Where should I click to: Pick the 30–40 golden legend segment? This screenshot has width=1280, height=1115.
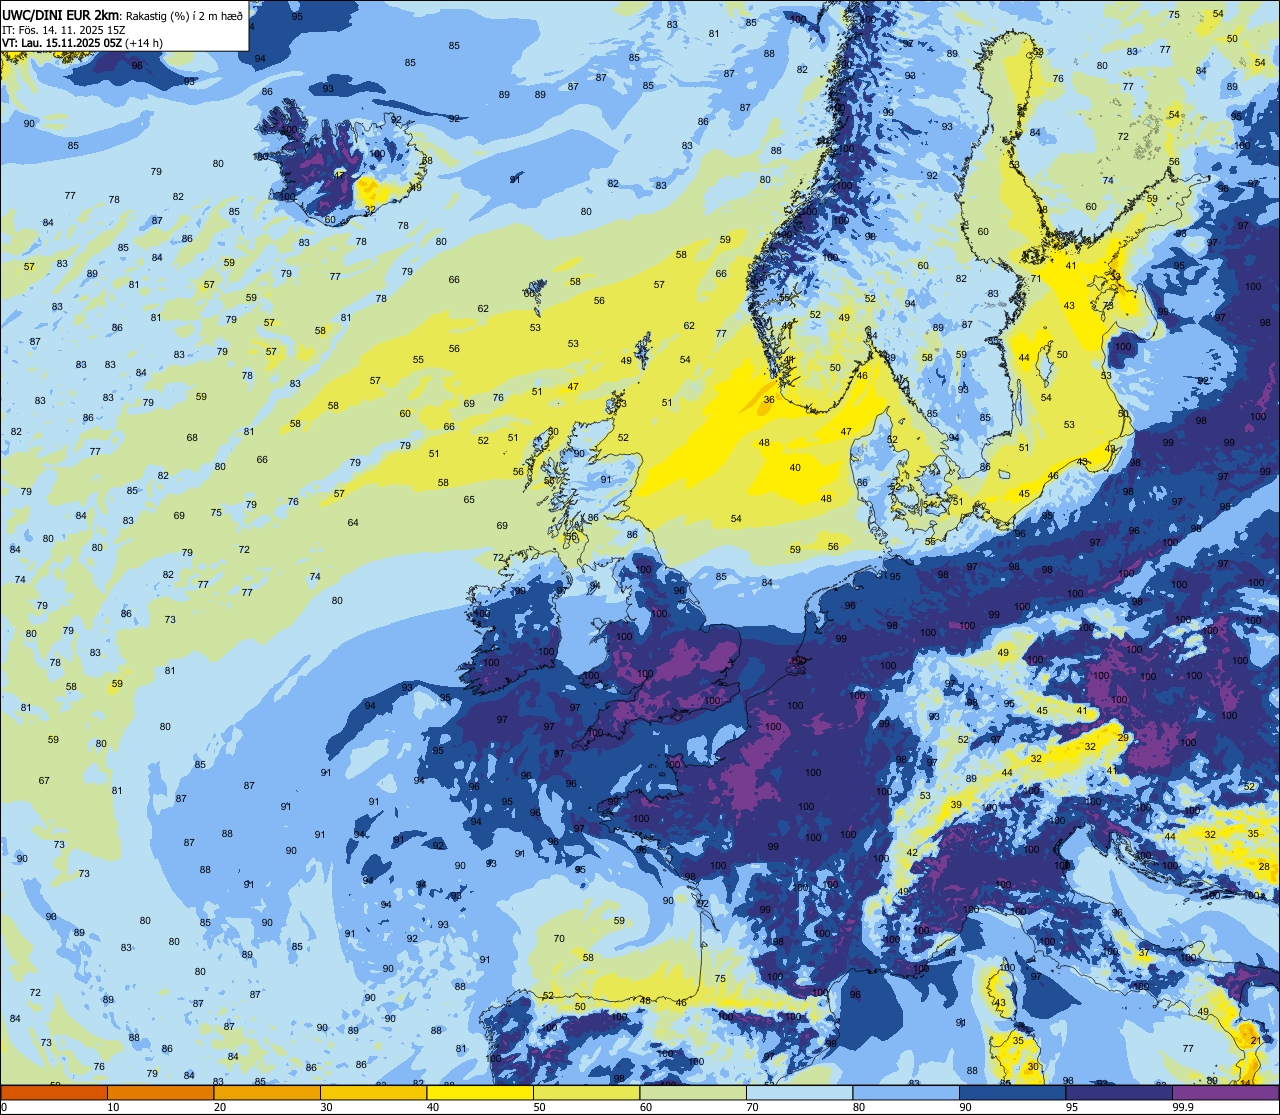pyautogui.click(x=373, y=1092)
